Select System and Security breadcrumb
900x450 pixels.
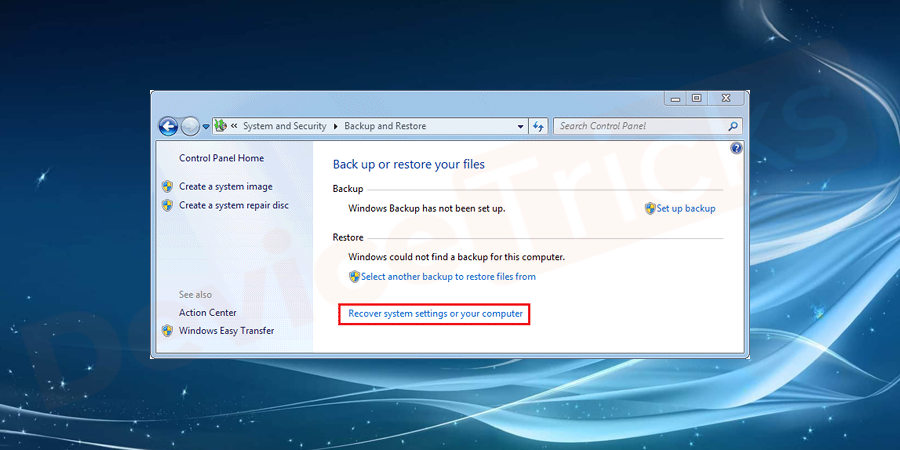pyautogui.click(x=285, y=126)
